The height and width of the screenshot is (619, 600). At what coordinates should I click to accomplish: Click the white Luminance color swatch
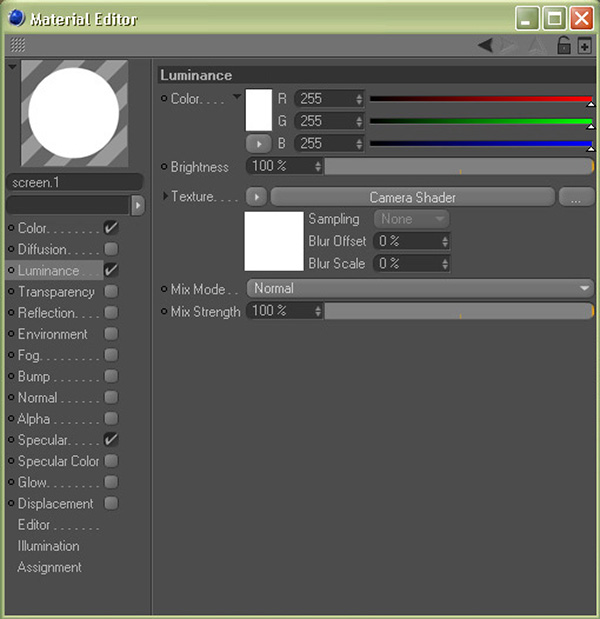[x=259, y=110]
